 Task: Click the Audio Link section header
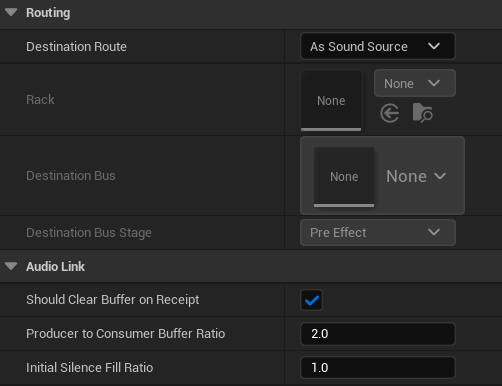(55, 267)
